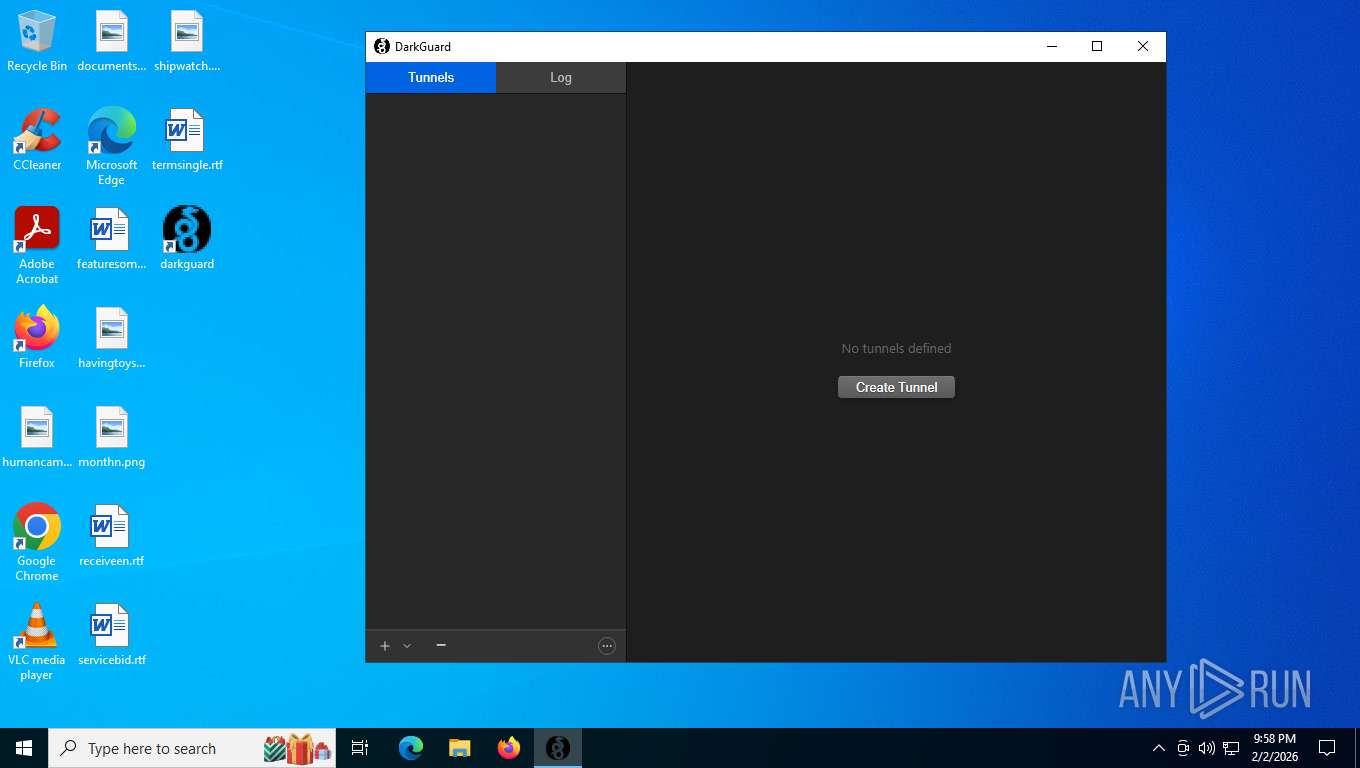Screen dimensions: 1360x768
Task: Select the VLC media player shortcut
Action: 37,641
